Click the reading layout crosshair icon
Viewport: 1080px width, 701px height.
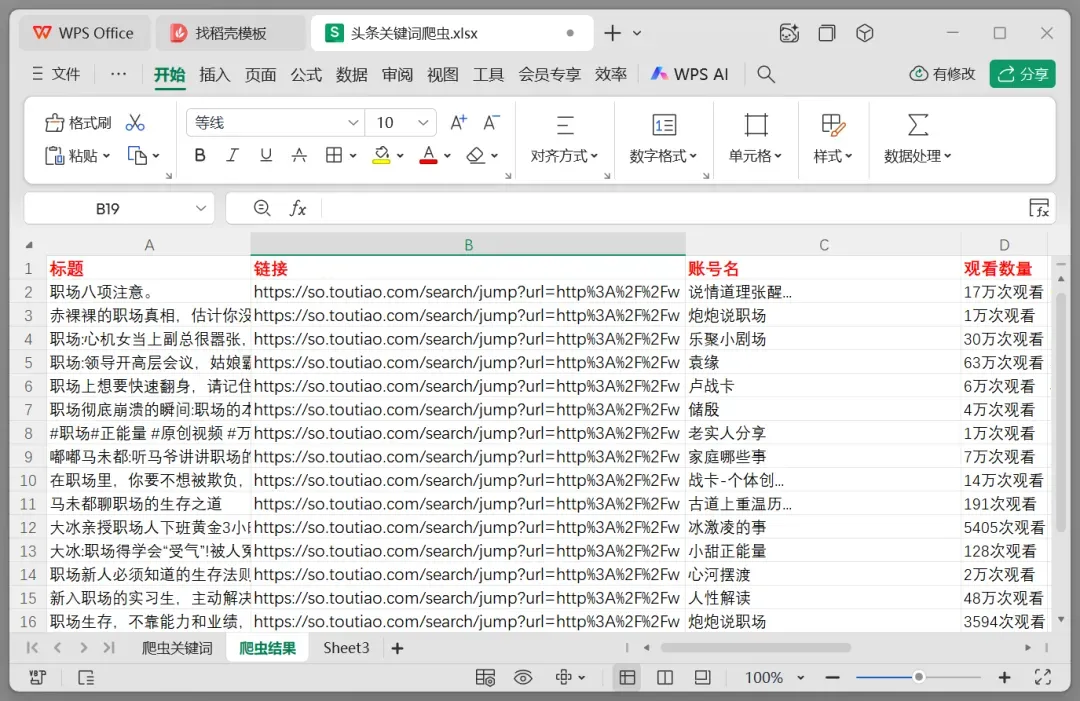point(563,678)
